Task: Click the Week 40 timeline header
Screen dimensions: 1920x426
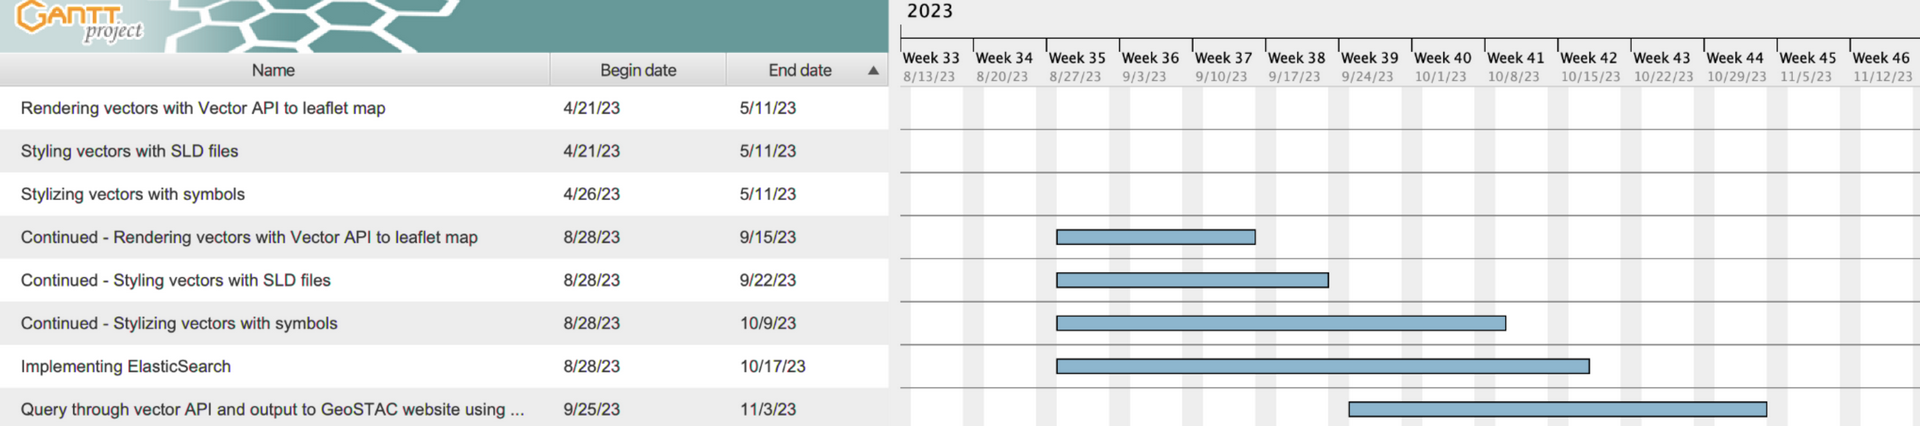Action: coord(1442,58)
